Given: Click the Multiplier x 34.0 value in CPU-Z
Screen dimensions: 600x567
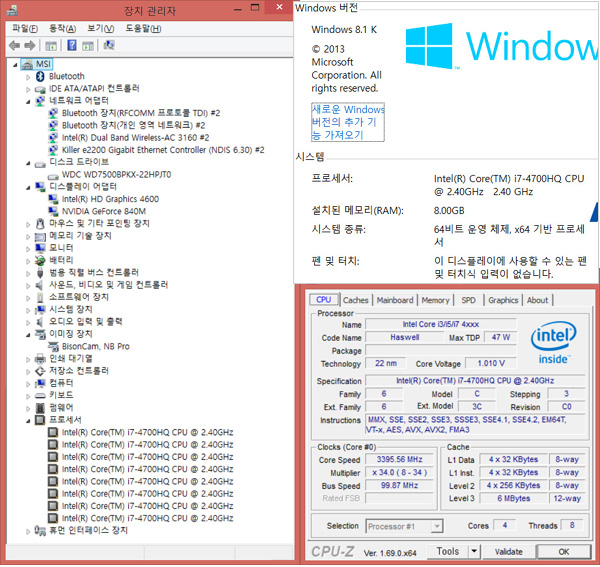Looking at the screenshot, I should pyautogui.click(x=399, y=472).
